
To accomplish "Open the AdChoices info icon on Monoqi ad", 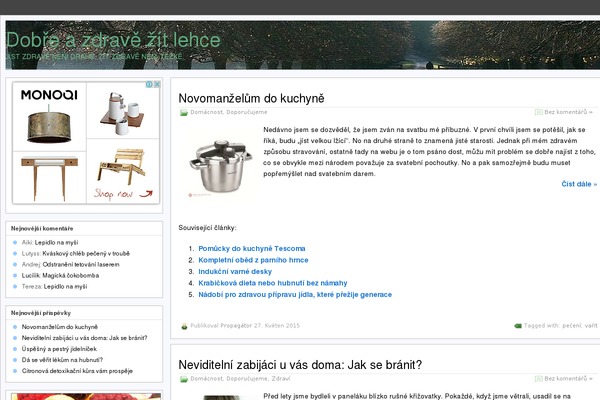I will point(149,84).
